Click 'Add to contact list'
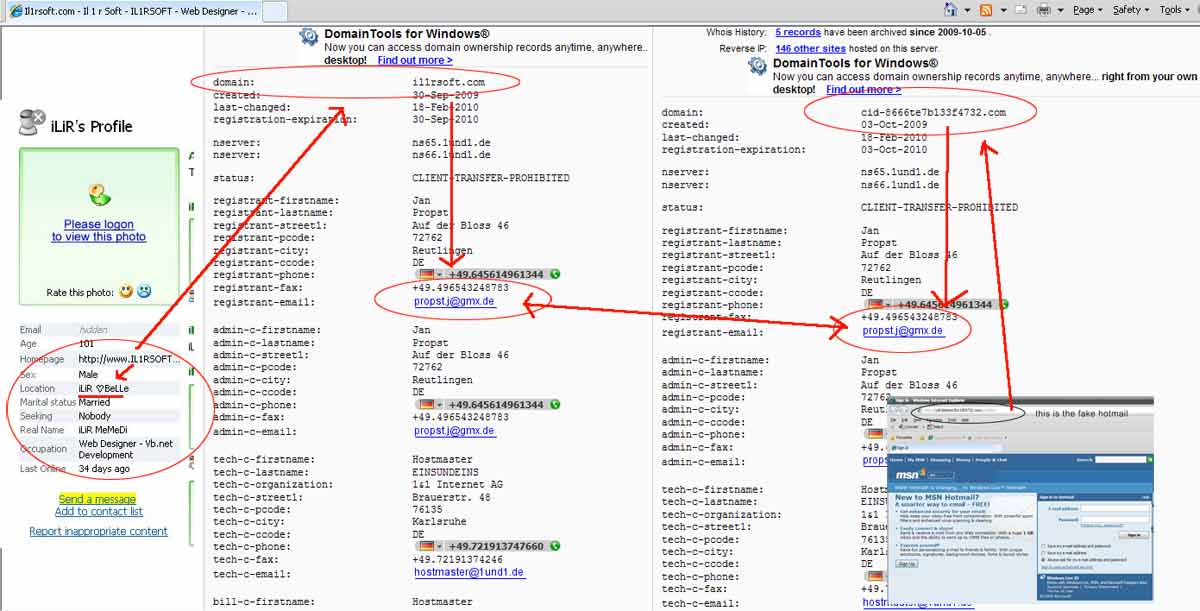The image size is (1200, 611). (x=98, y=512)
